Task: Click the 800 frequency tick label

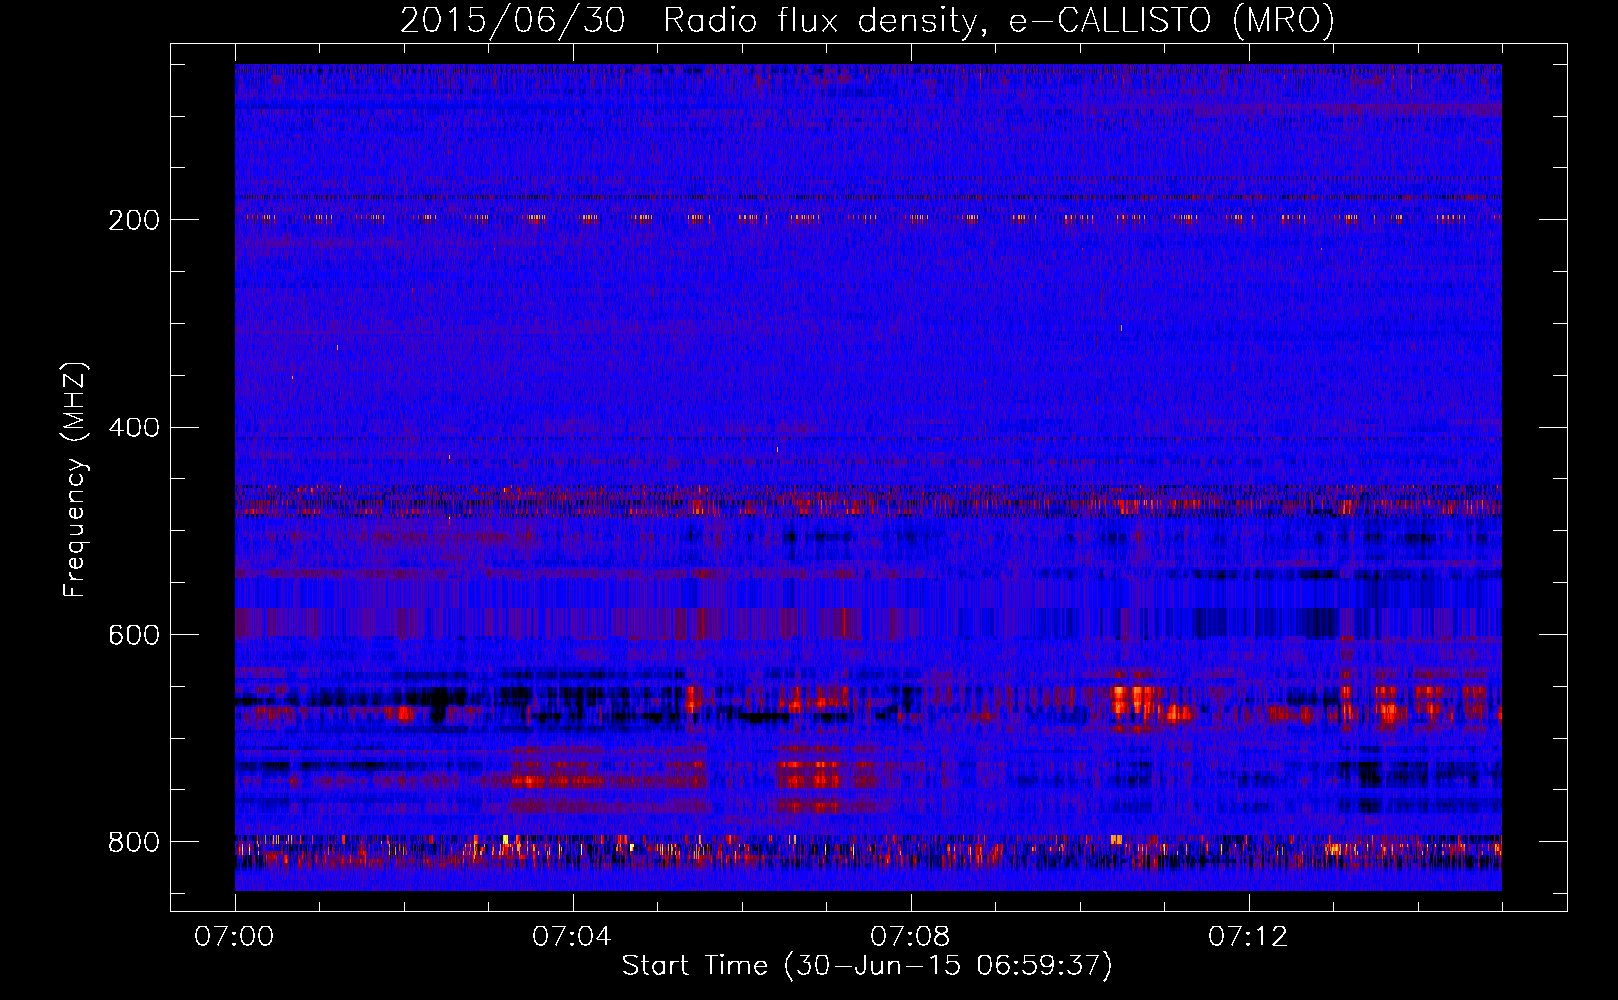Action: [x=133, y=842]
